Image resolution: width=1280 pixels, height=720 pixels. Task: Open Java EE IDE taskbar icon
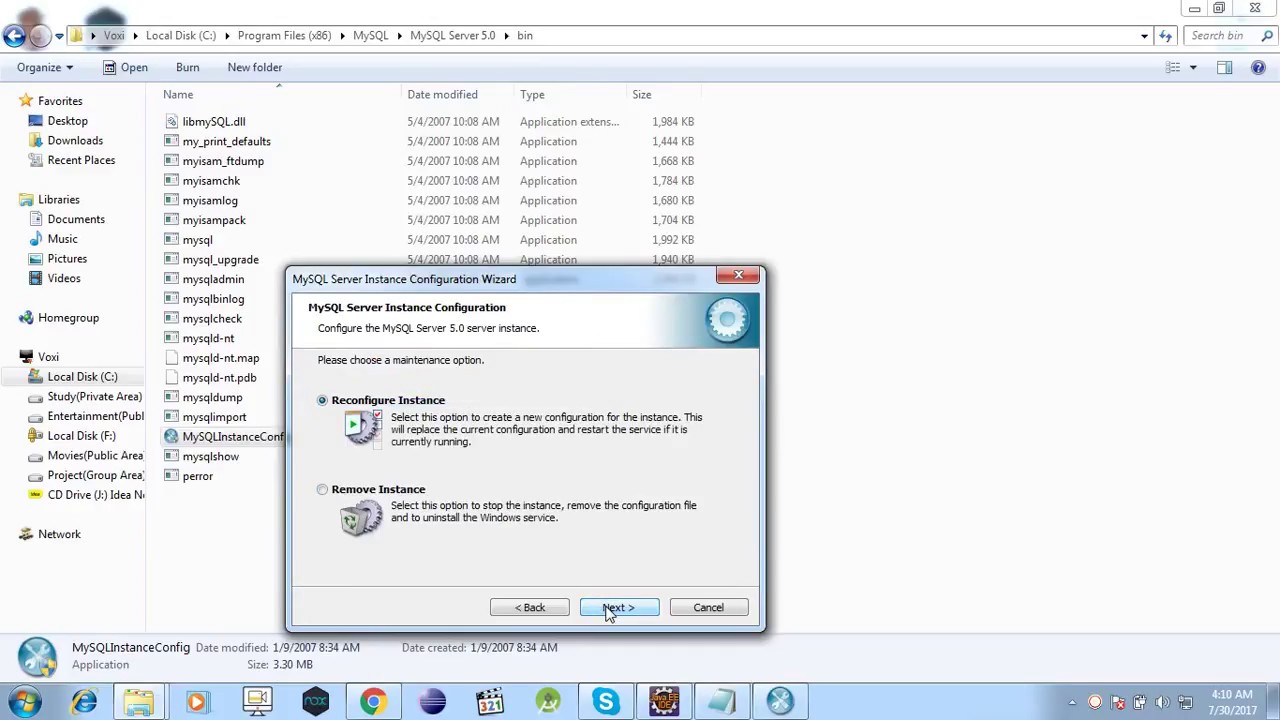[664, 702]
